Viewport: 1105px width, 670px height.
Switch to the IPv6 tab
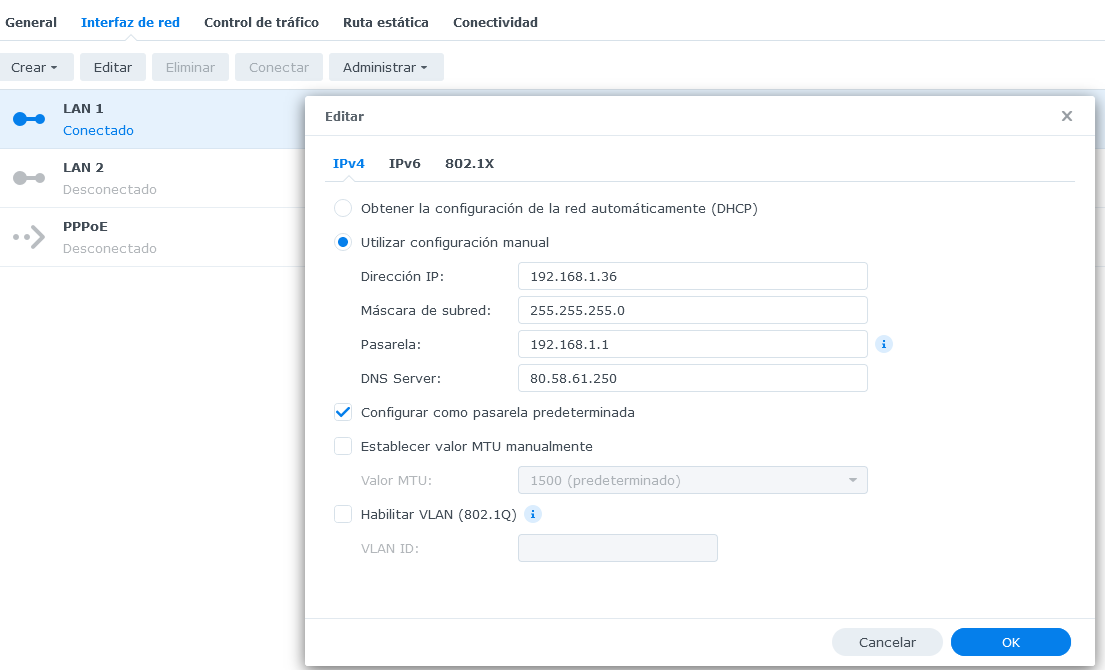tap(404, 163)
